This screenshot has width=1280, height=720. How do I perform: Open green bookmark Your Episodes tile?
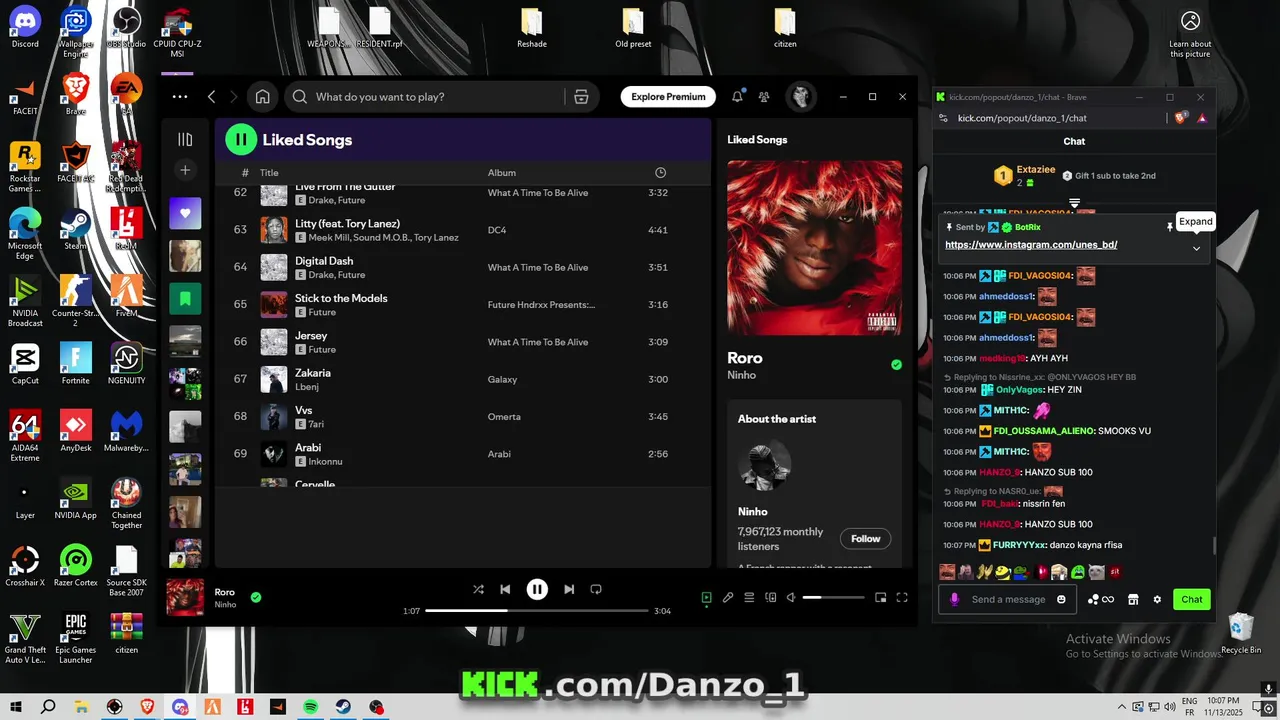tap(185, 298)
